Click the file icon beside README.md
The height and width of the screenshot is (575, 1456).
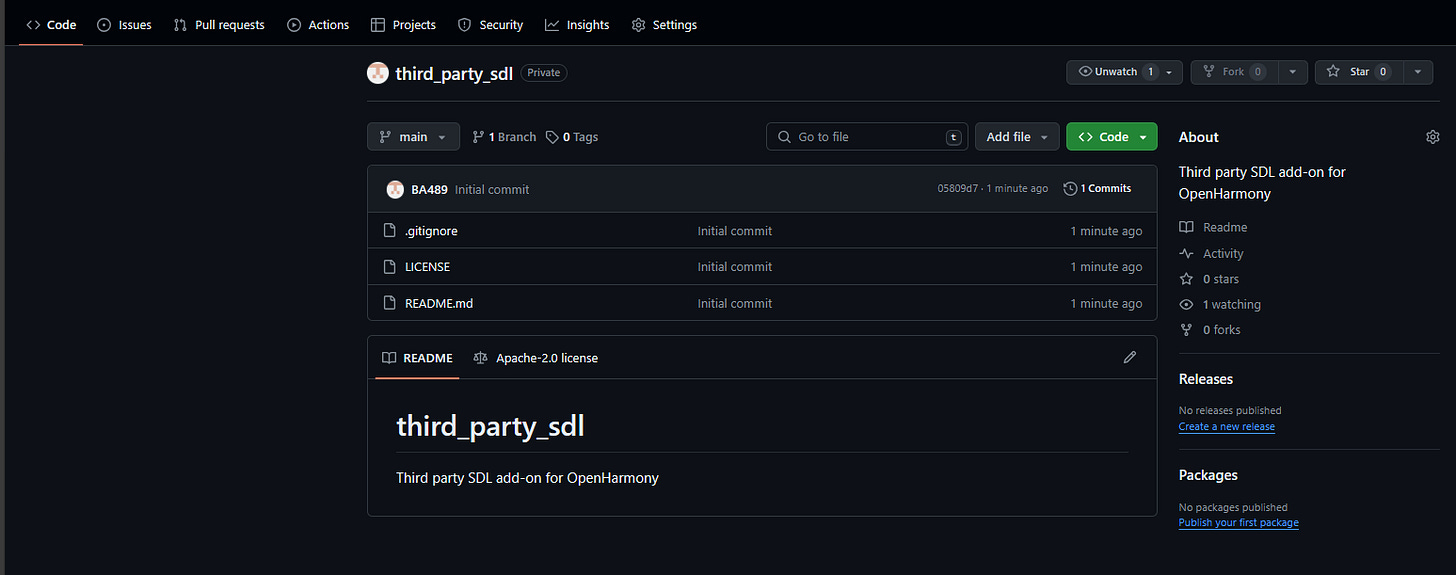(391, 303)
